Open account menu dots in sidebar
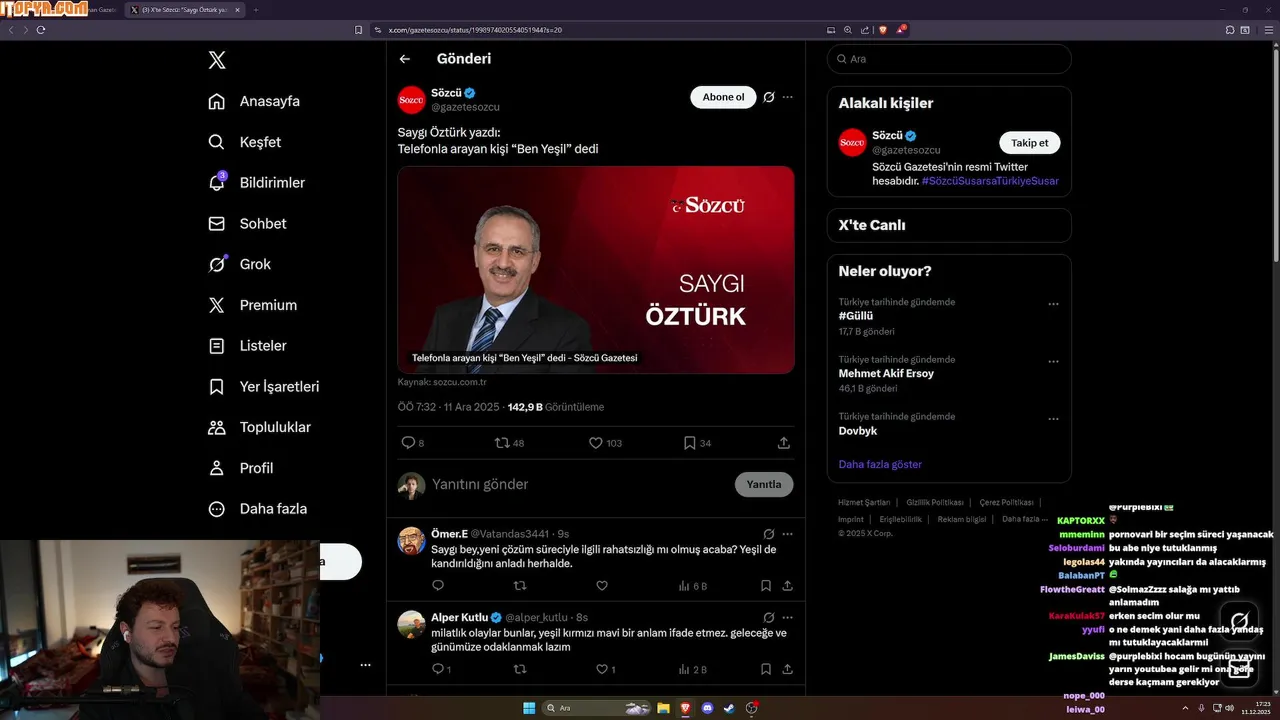This screenshot has height=720, width=1280. 365,665
